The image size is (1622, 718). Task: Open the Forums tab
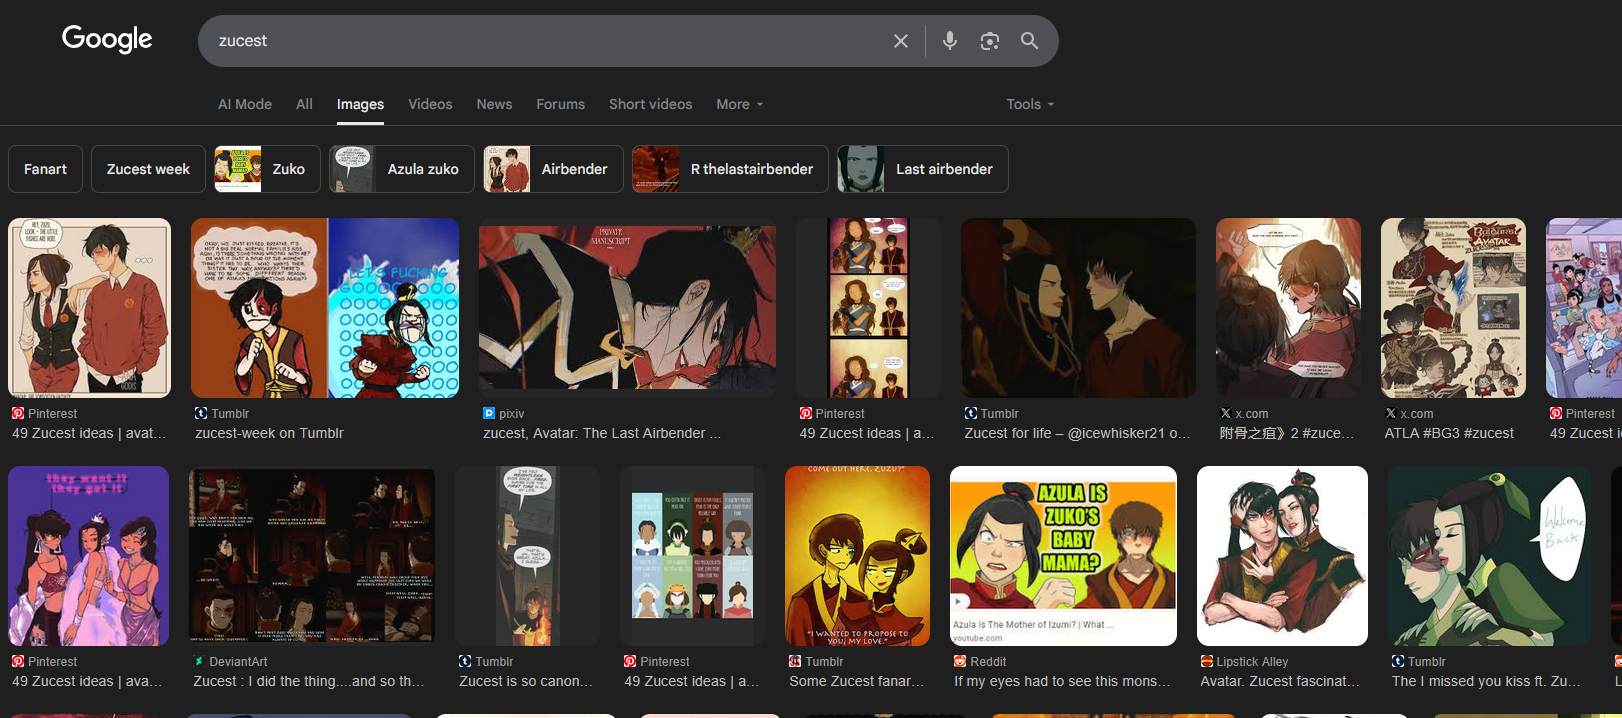560,104
